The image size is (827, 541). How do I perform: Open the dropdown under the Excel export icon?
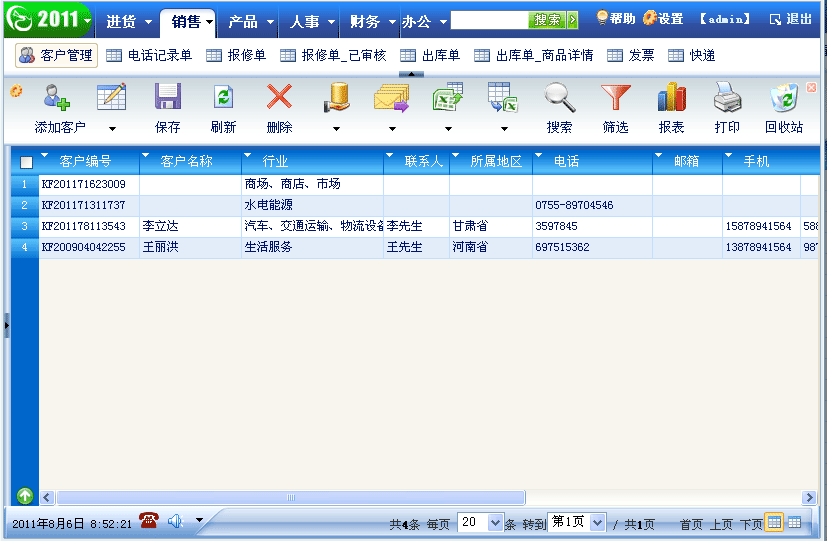pyautogui.click(x=448, y=128)
